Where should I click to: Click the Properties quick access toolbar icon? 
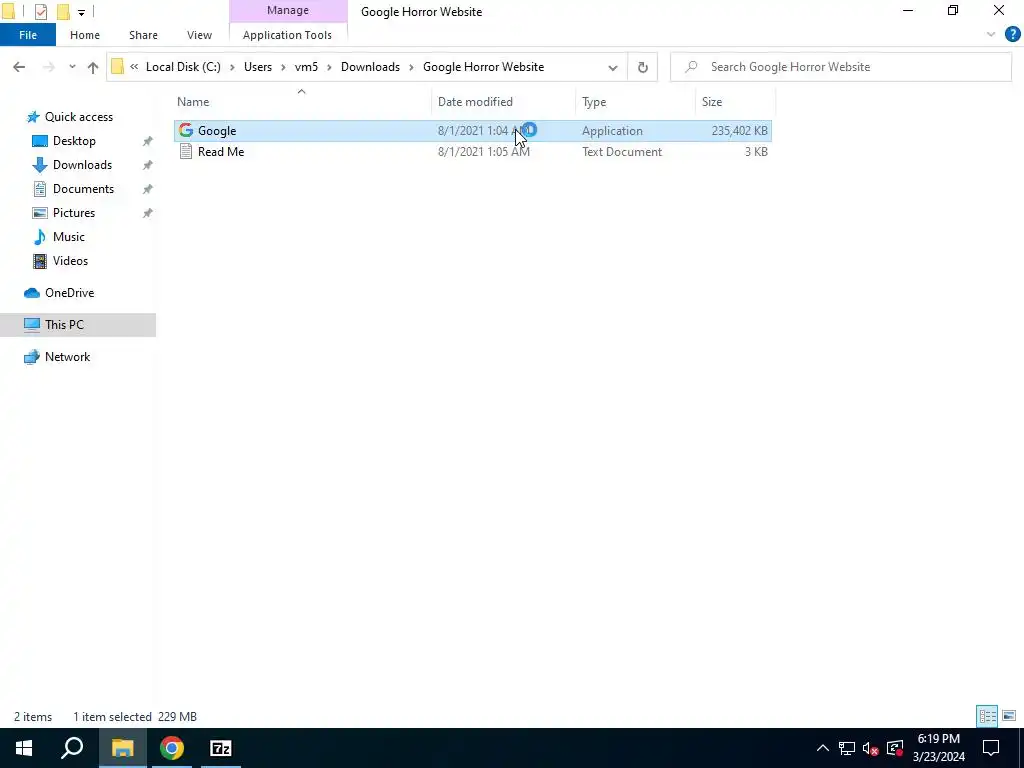(x=40, y=11)
